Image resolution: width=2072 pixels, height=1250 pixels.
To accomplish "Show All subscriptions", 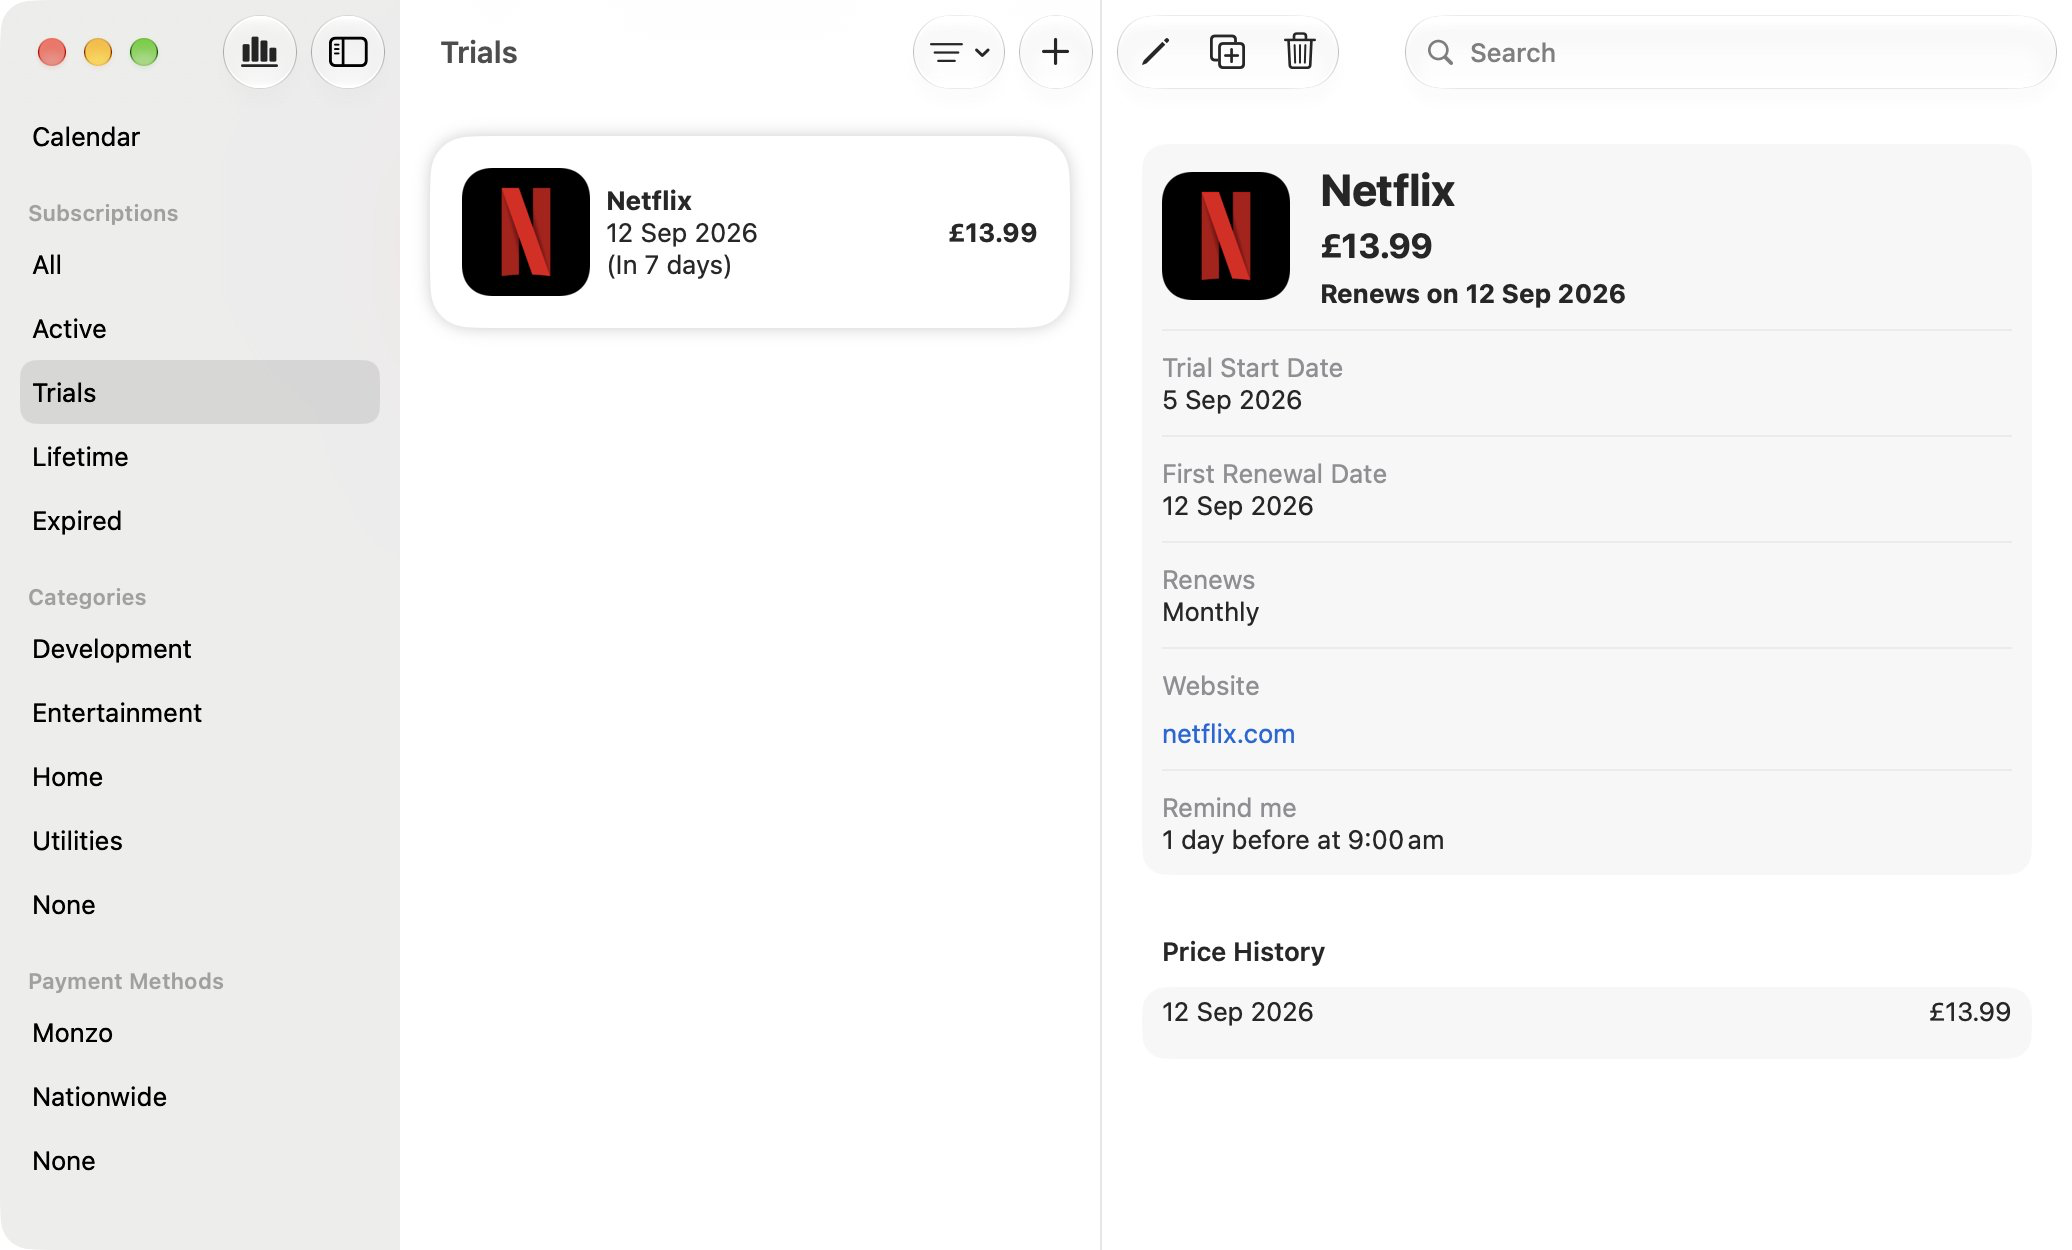I will (x=200, y=265).
